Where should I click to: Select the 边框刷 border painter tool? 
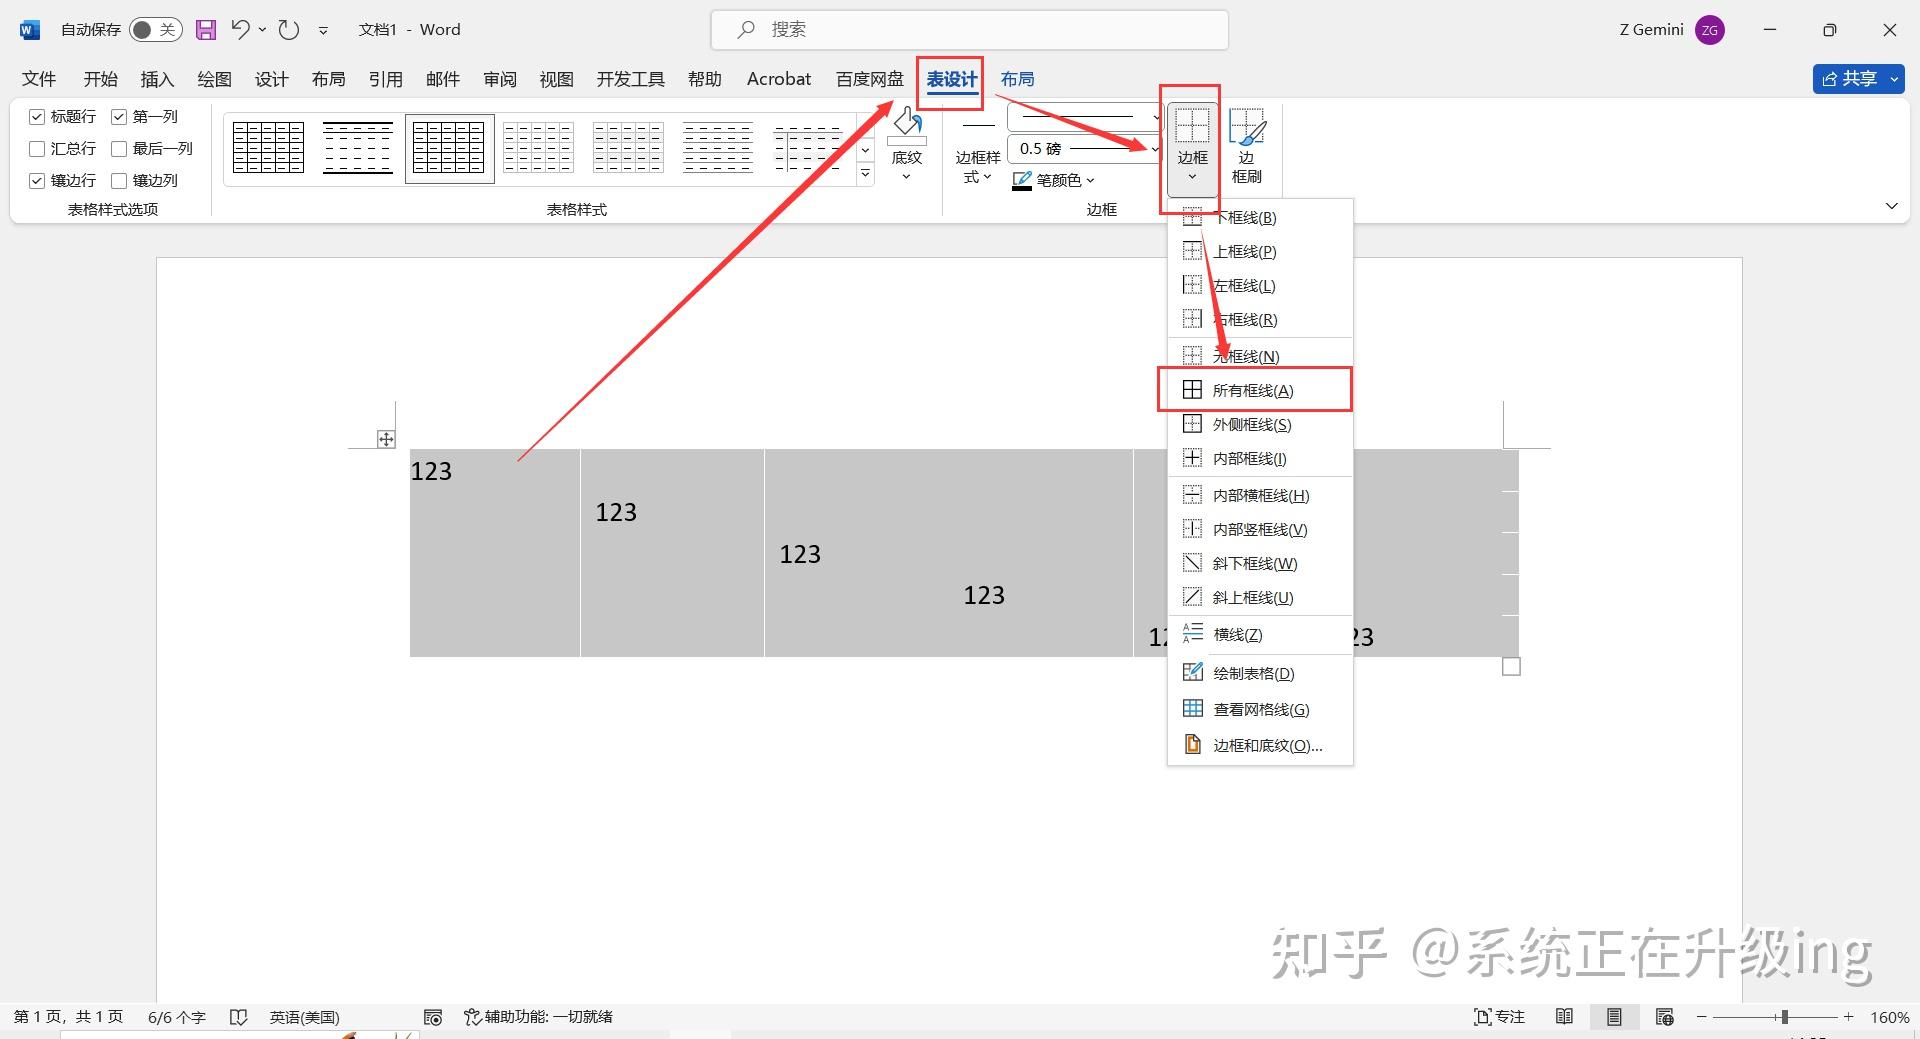[1247, 146]
